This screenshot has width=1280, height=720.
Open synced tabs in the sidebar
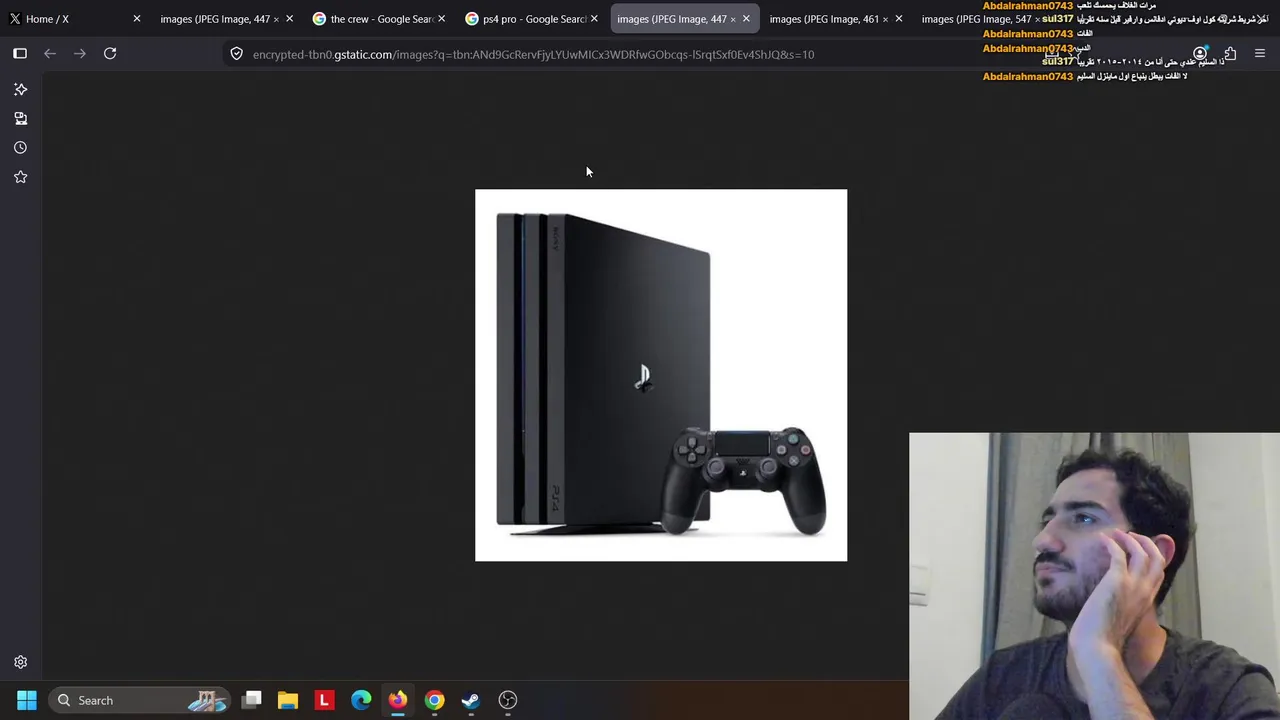[x=20, y=118]
